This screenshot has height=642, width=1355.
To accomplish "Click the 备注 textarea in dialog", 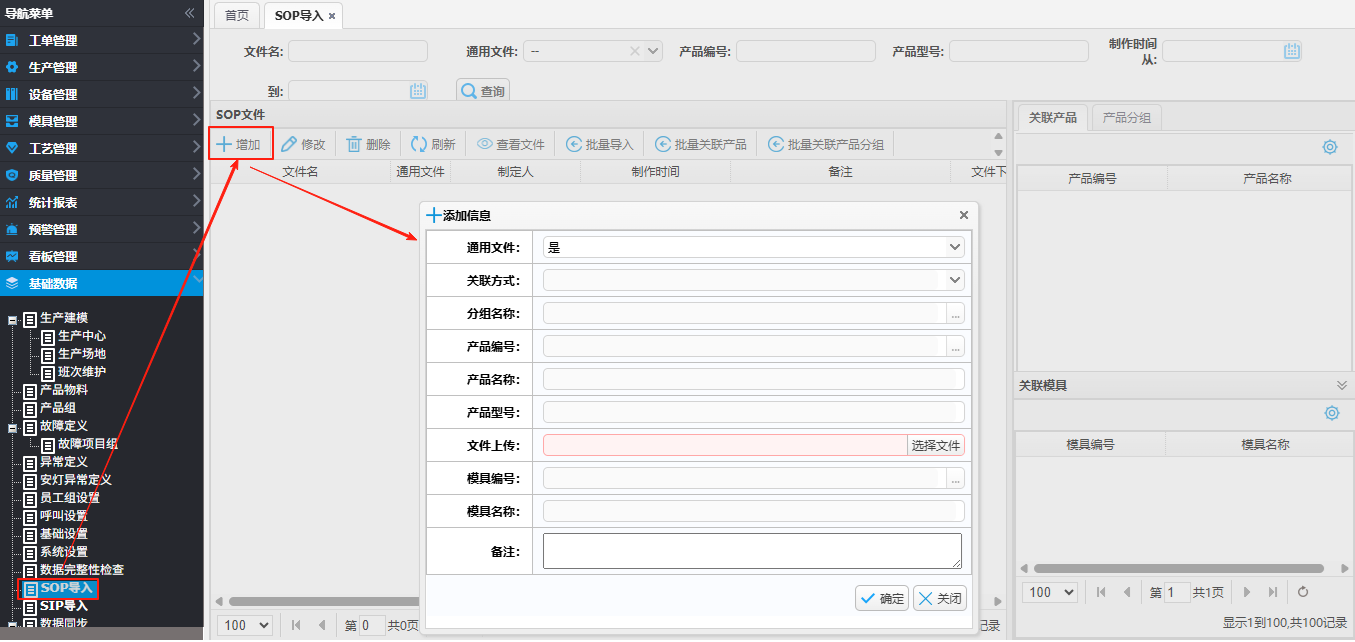I will click(752, 551).
